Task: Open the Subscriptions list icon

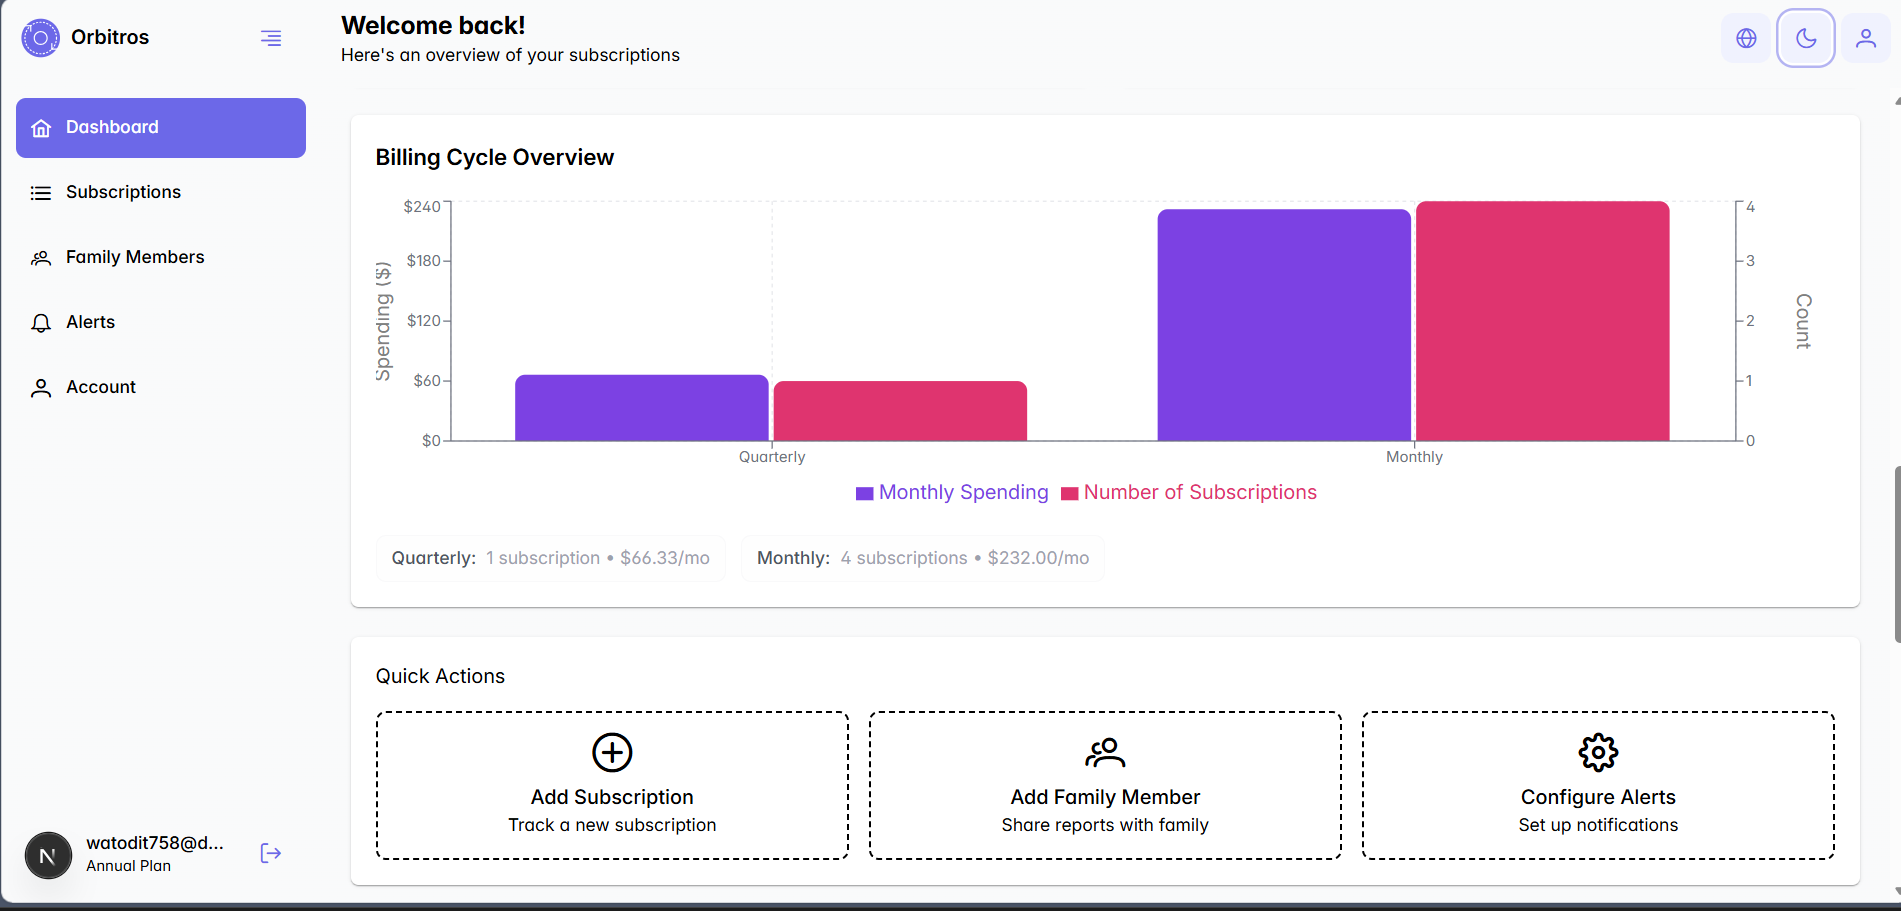Action: click(x=41, y=192)
